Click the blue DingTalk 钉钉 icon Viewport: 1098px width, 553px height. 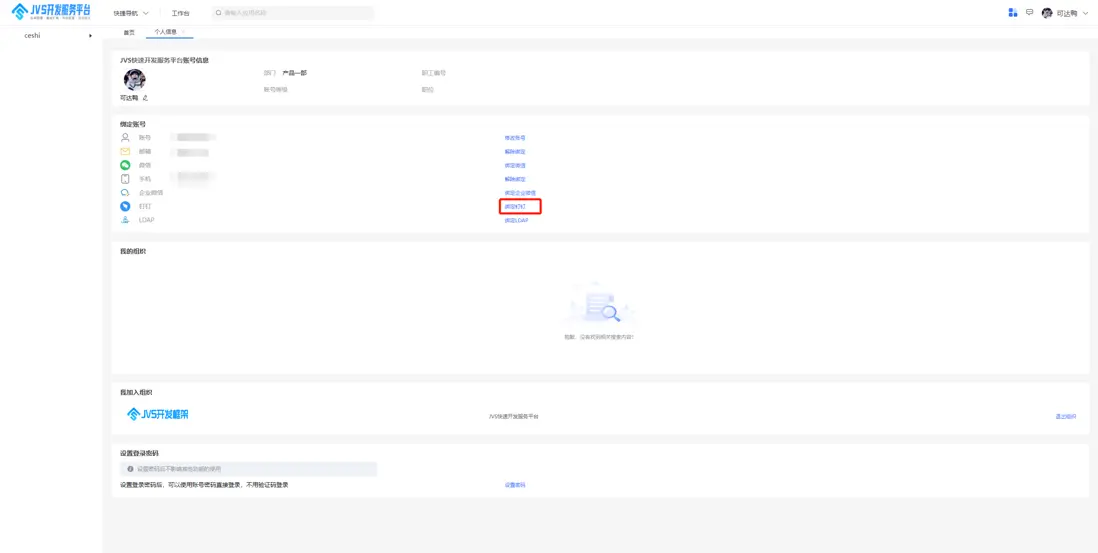(x=125, y=206)
